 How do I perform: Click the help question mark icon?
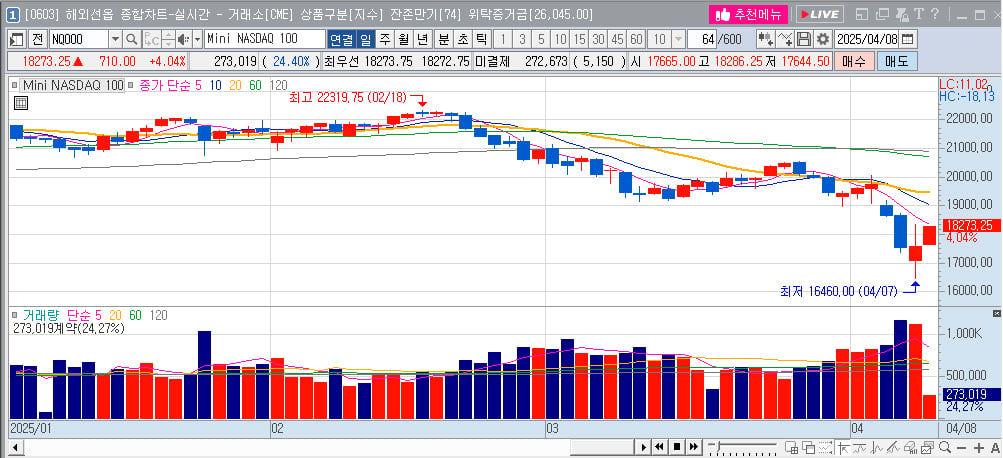[935, 13]
